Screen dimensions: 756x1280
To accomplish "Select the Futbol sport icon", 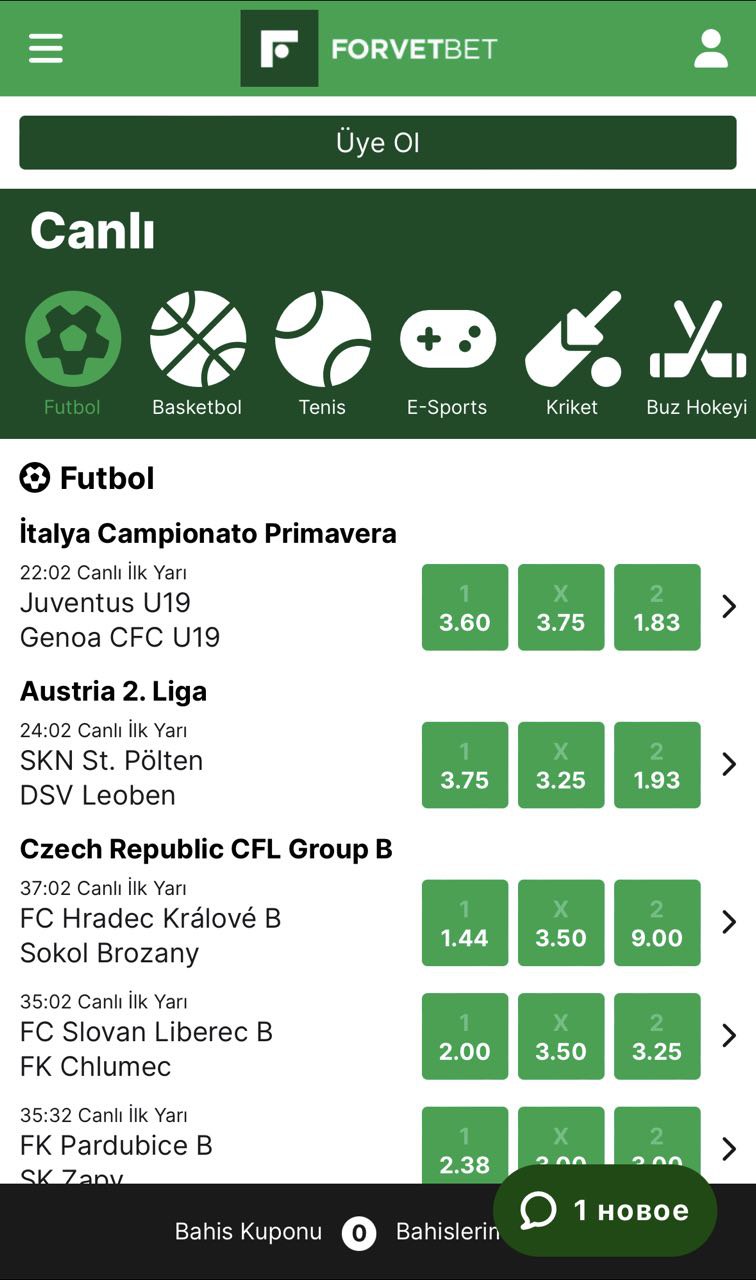I will click(x=73, y=340).
